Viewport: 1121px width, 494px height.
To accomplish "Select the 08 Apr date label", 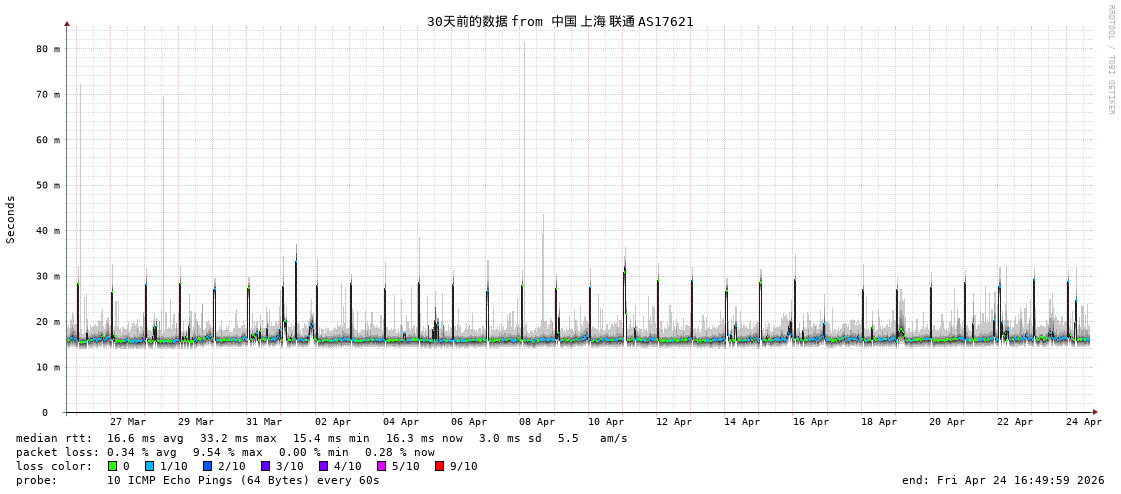I will pyautogui.click(x=537, y=422).
